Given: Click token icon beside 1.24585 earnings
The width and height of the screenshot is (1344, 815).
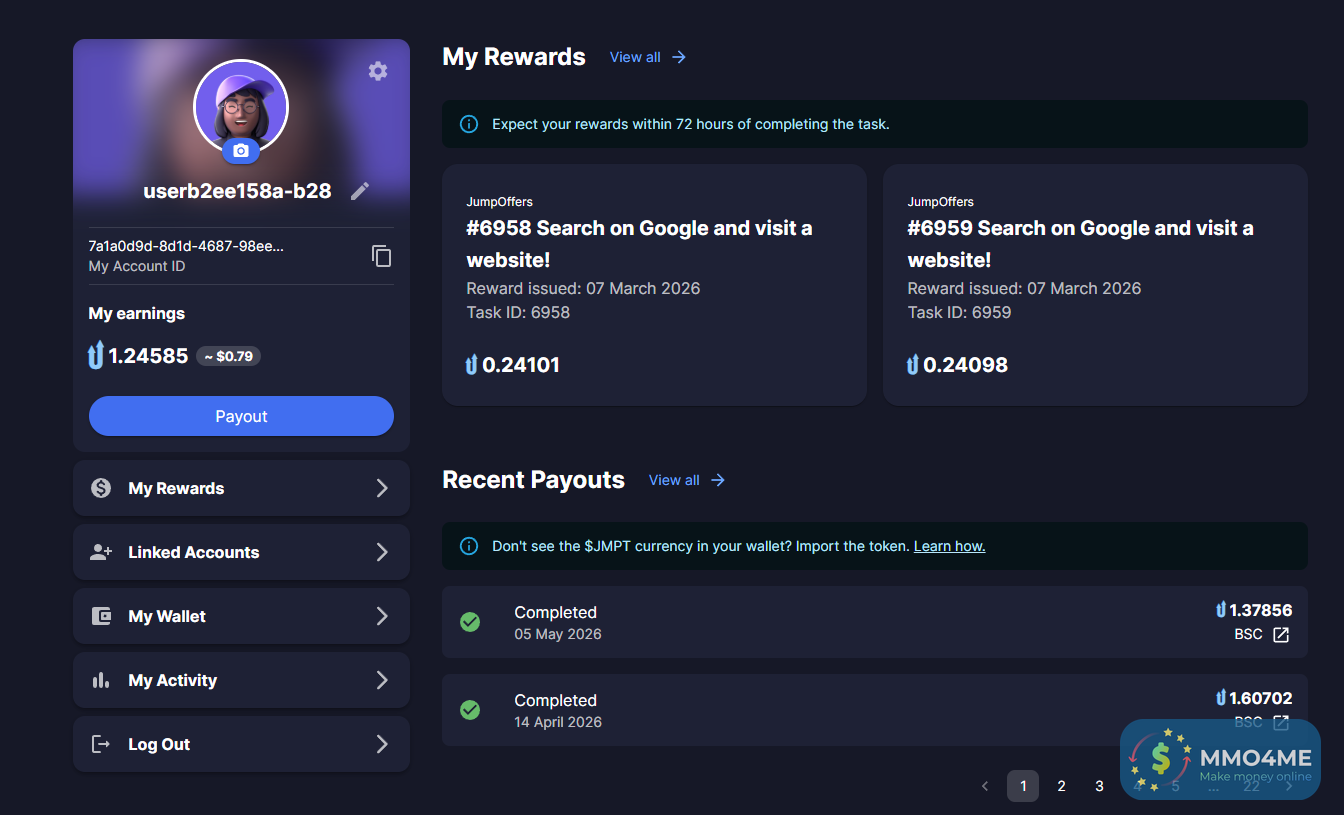Looking at the screenshot, I should [x=96, y=355].
